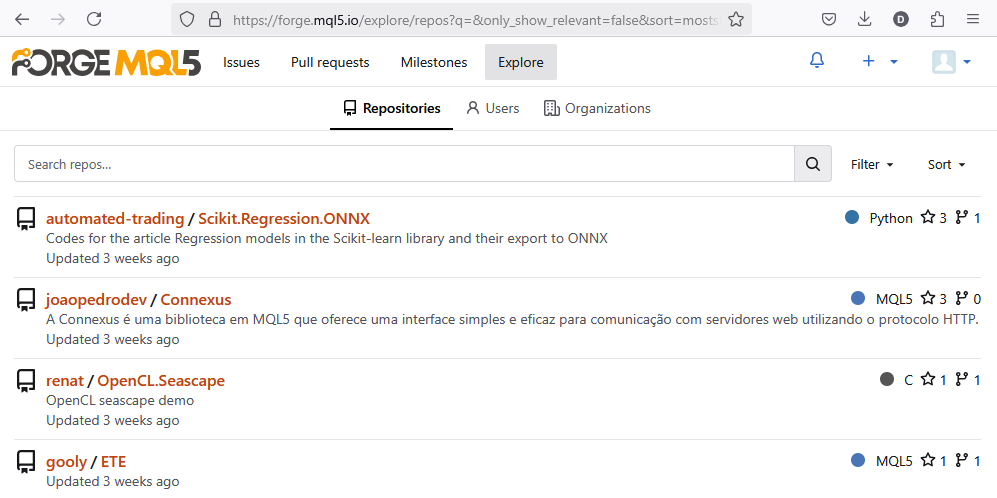The image size is (997, 498).
Task: Open the Scikit.Regression.ONNX repository link
Action: (x=284, y=219)
